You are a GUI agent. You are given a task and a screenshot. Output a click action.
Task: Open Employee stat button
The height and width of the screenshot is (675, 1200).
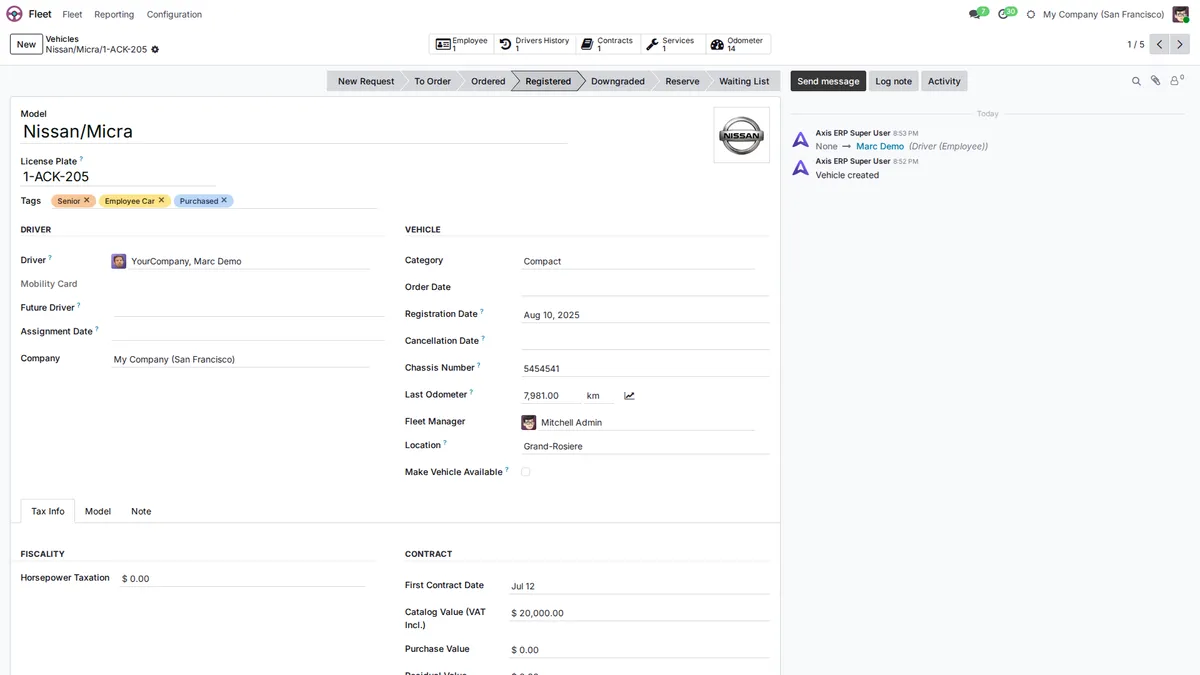tap(461, 44)
